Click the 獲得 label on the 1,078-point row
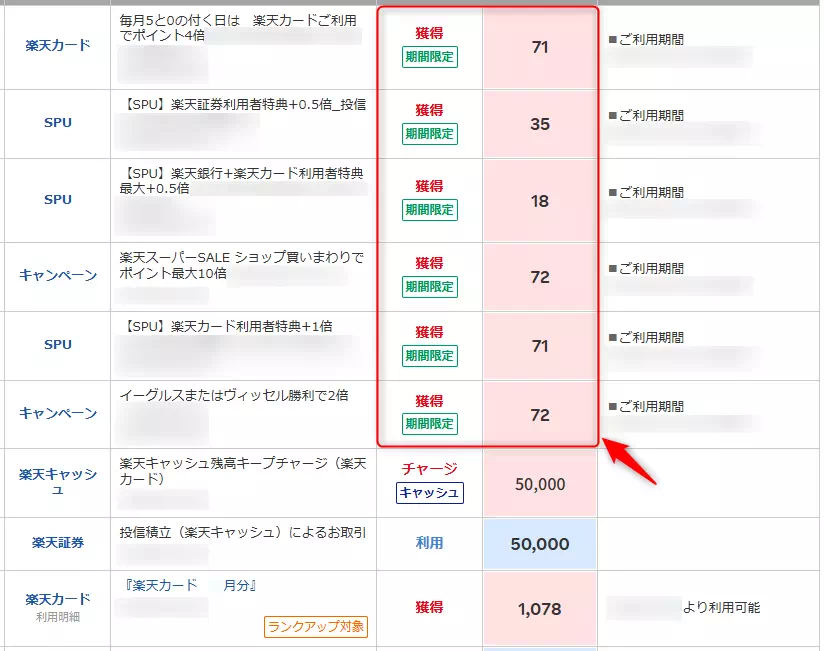824x651 pixels. coord(429,608)
